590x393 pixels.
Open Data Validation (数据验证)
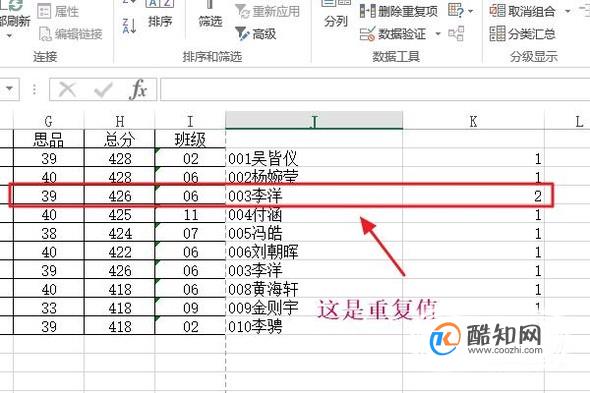[393, 34]
